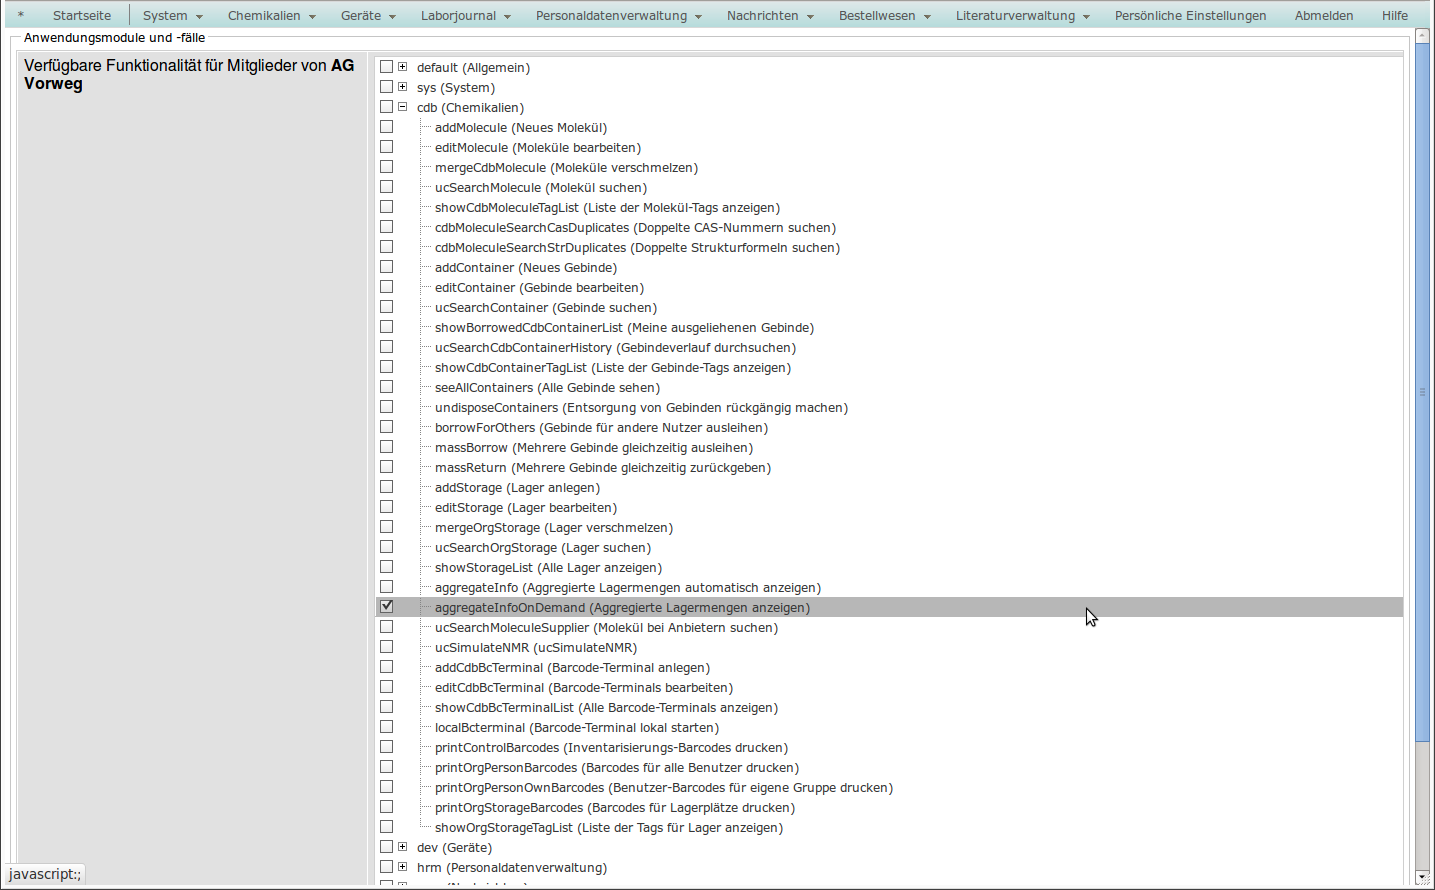
Task: Open the Hilfe page
Action: coord(1394,16)
